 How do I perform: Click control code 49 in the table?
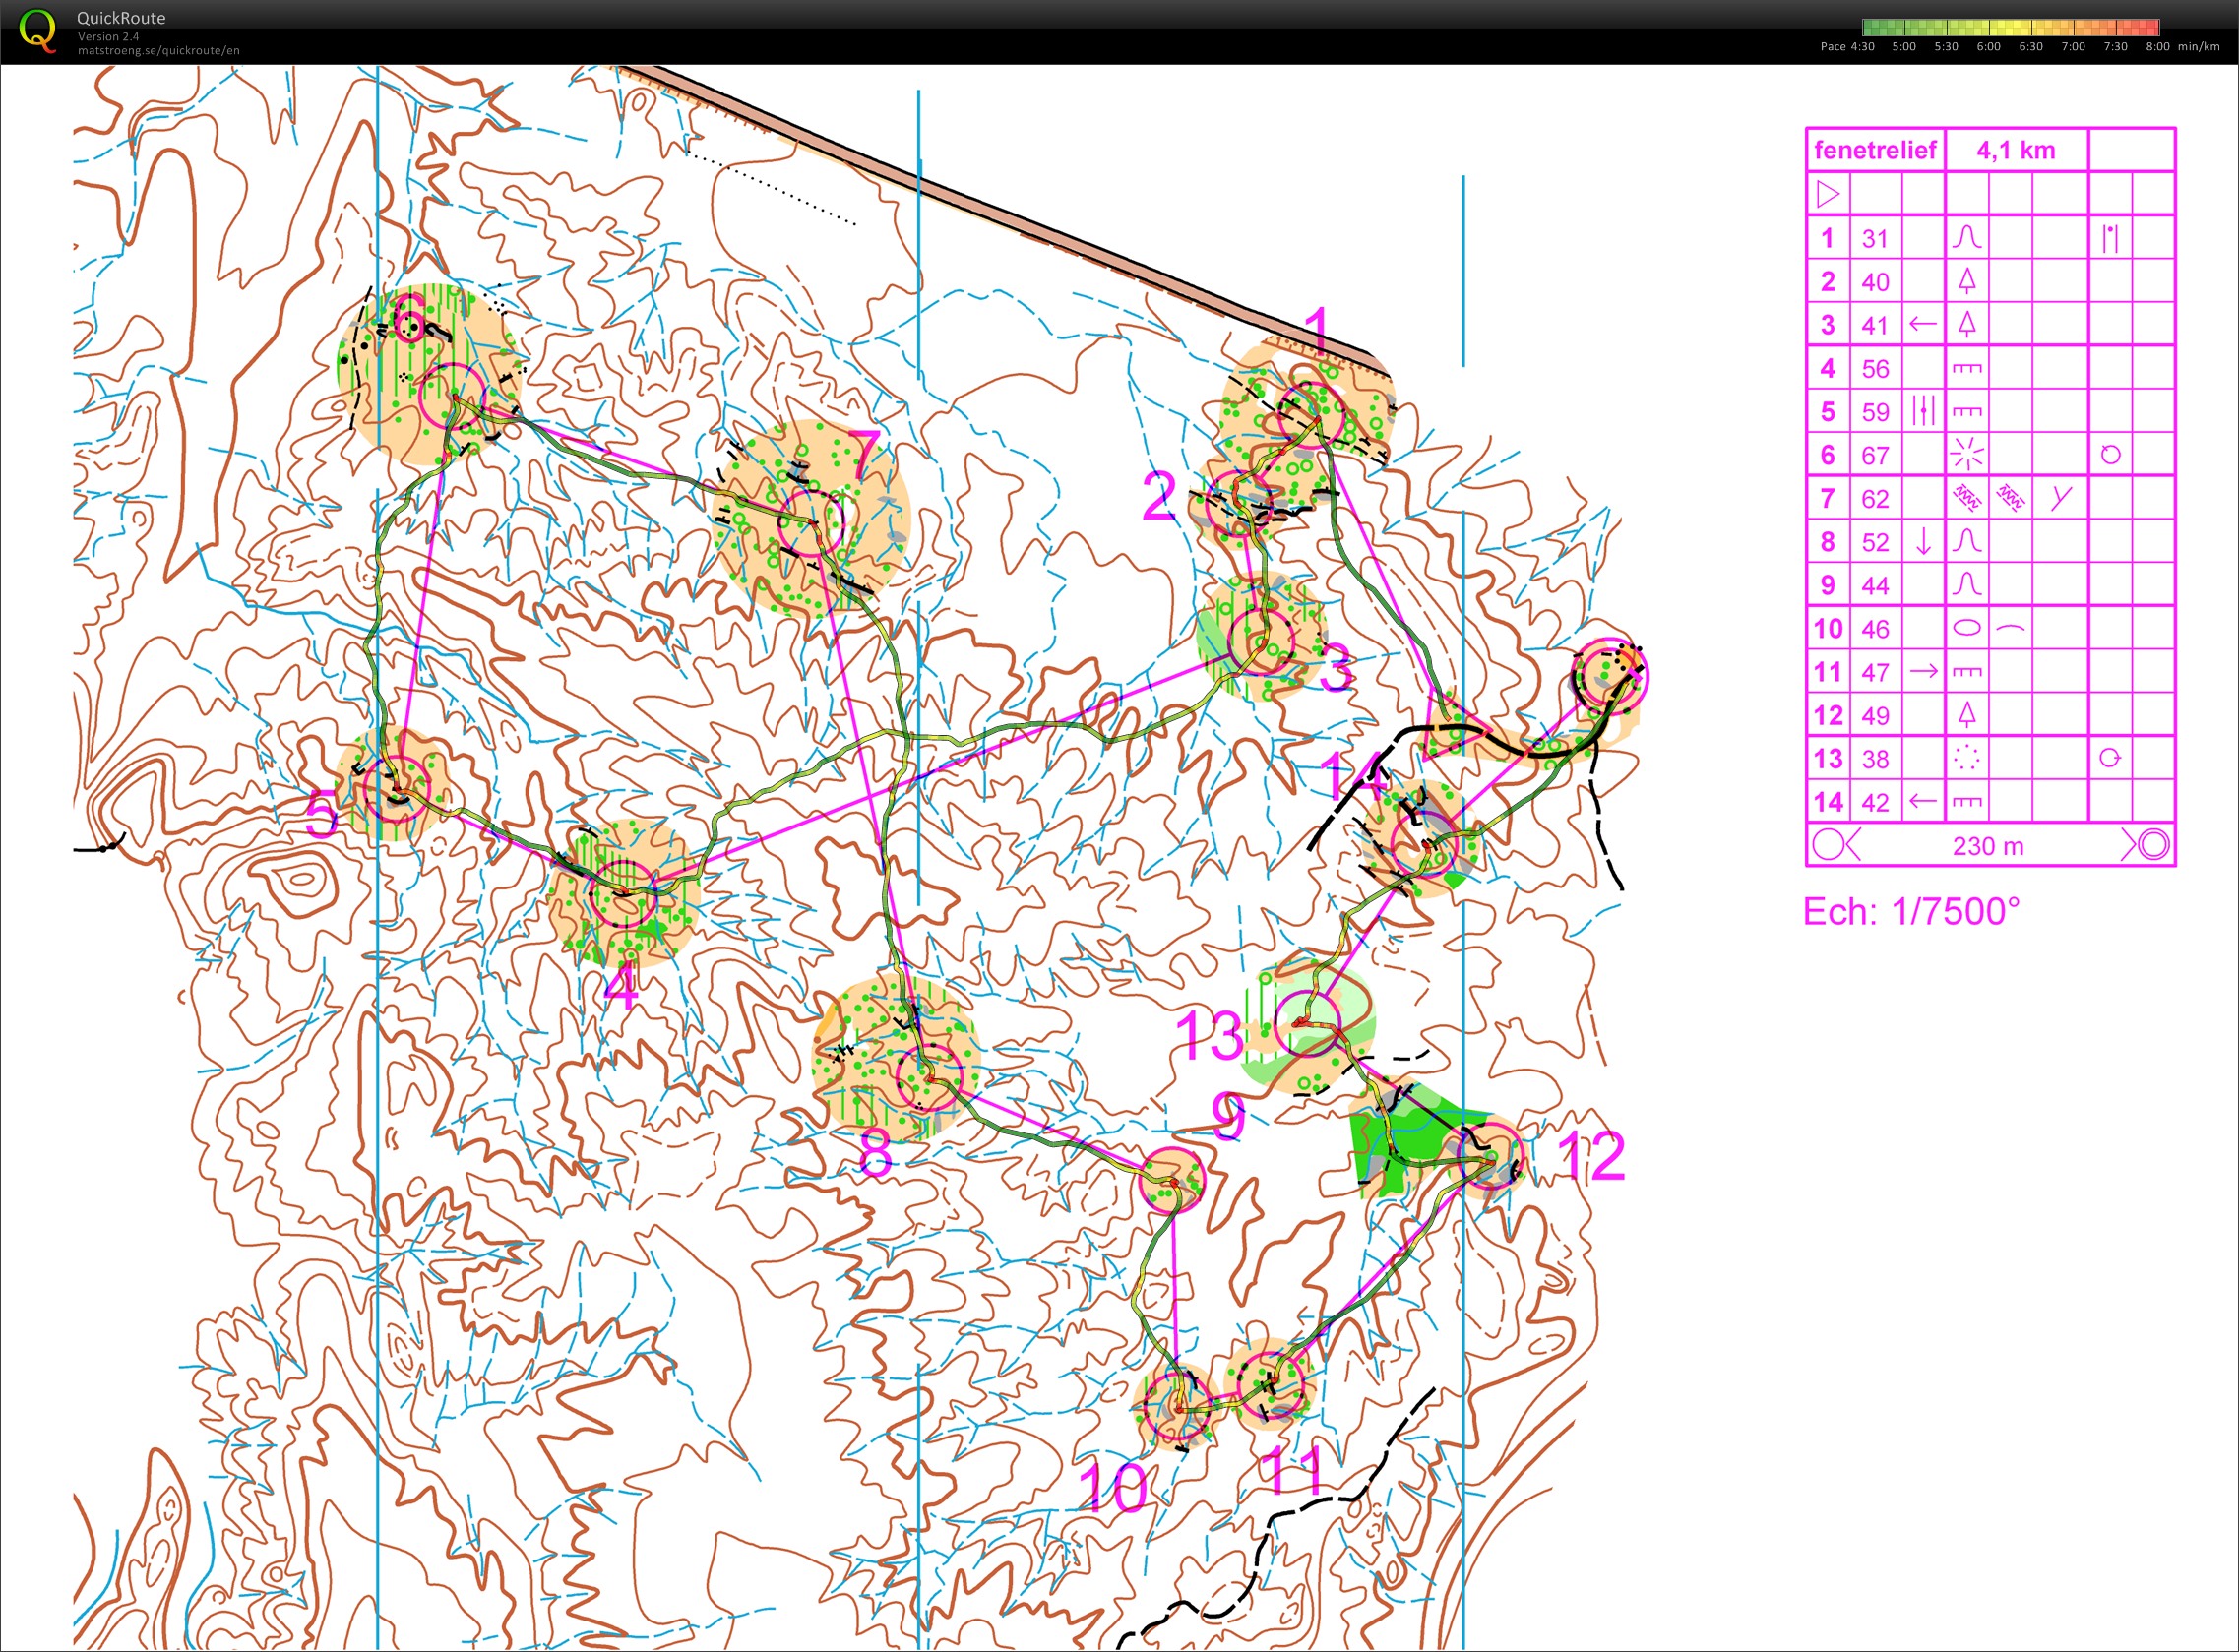point(1875,715)
